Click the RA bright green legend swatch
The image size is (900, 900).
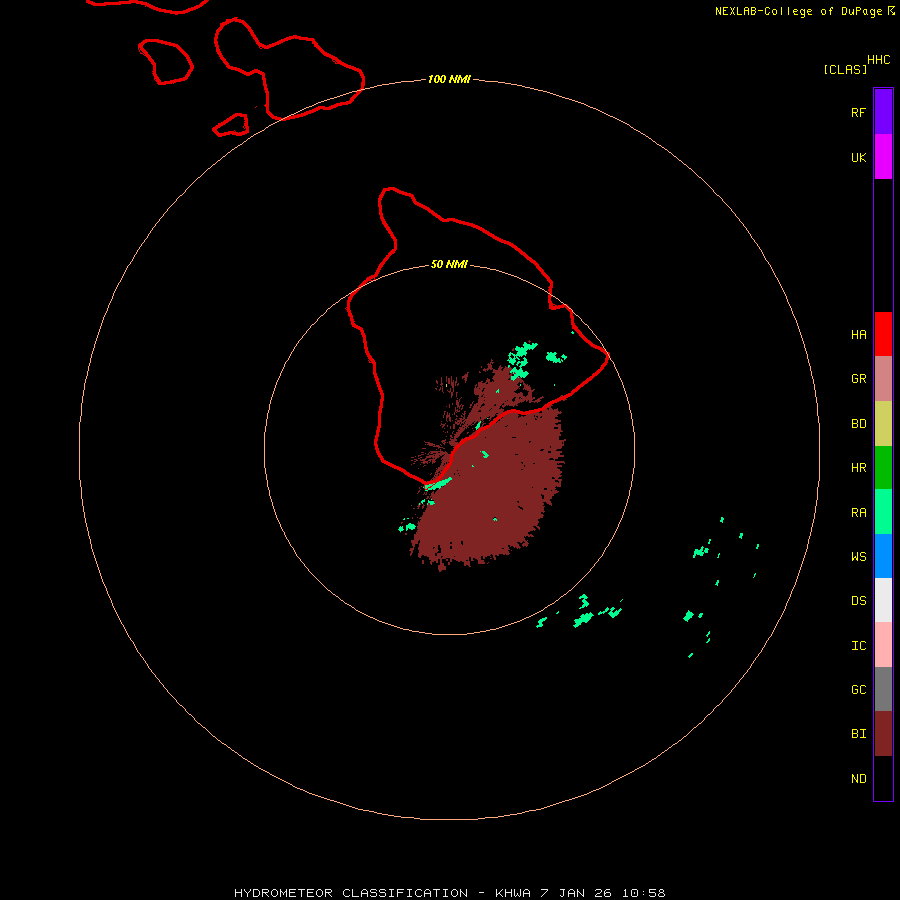tap(883, 512)
